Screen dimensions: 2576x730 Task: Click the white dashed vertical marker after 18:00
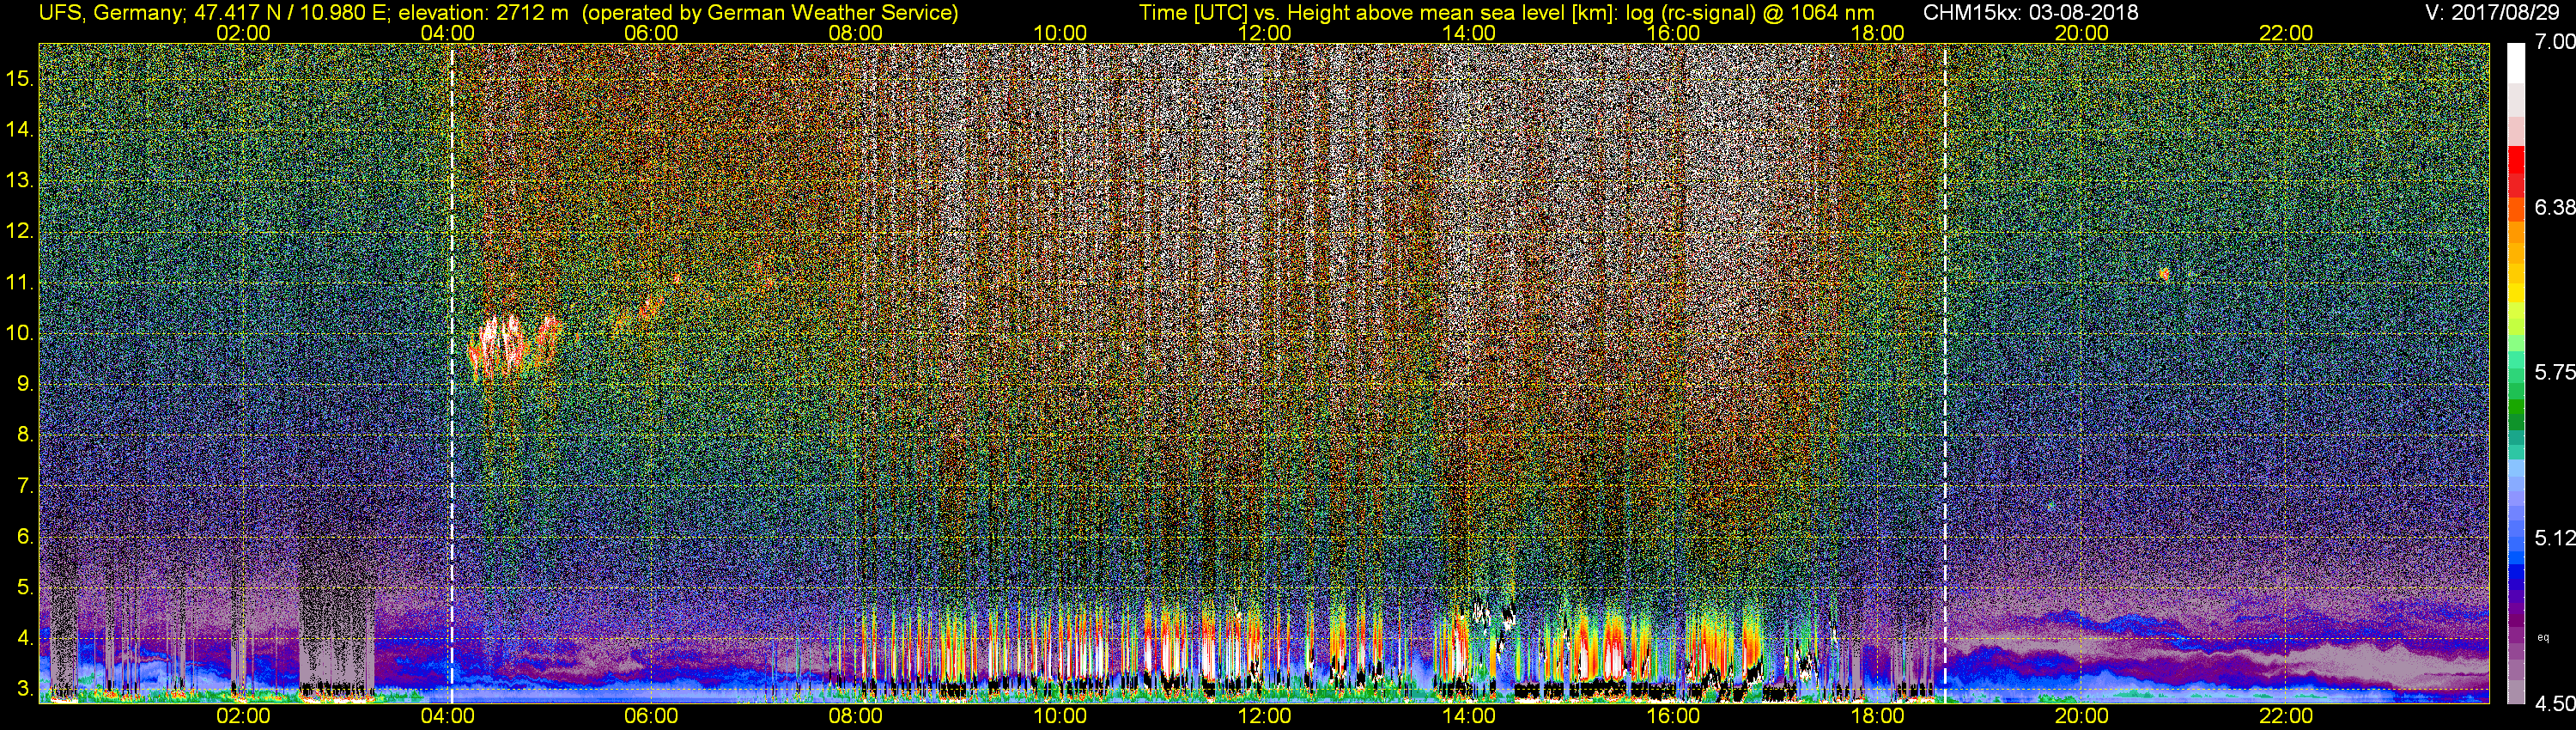1945,373
